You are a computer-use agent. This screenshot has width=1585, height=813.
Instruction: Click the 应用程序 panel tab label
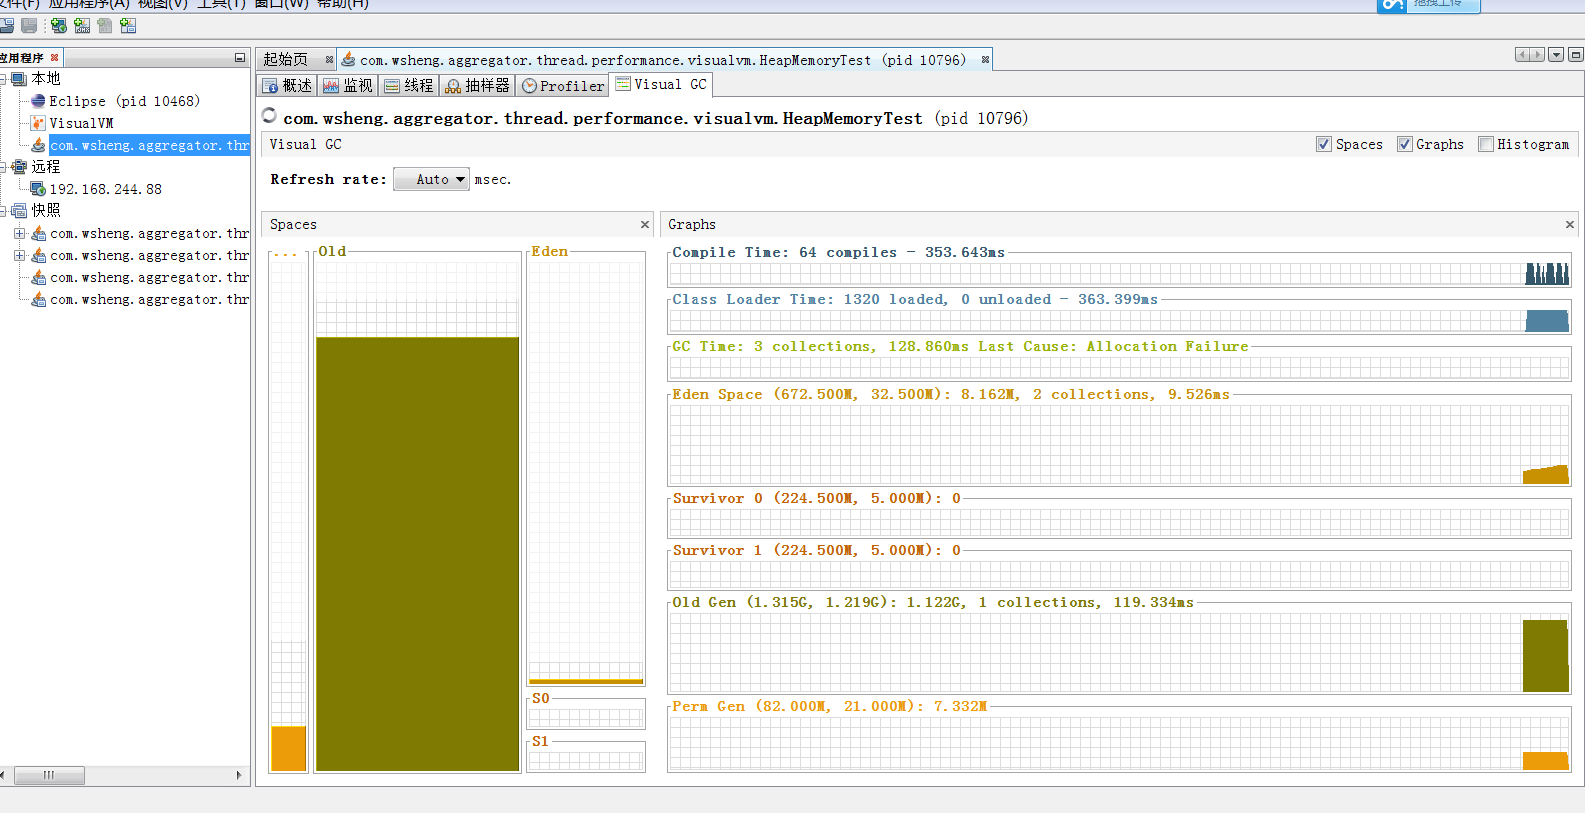(22, 58)
